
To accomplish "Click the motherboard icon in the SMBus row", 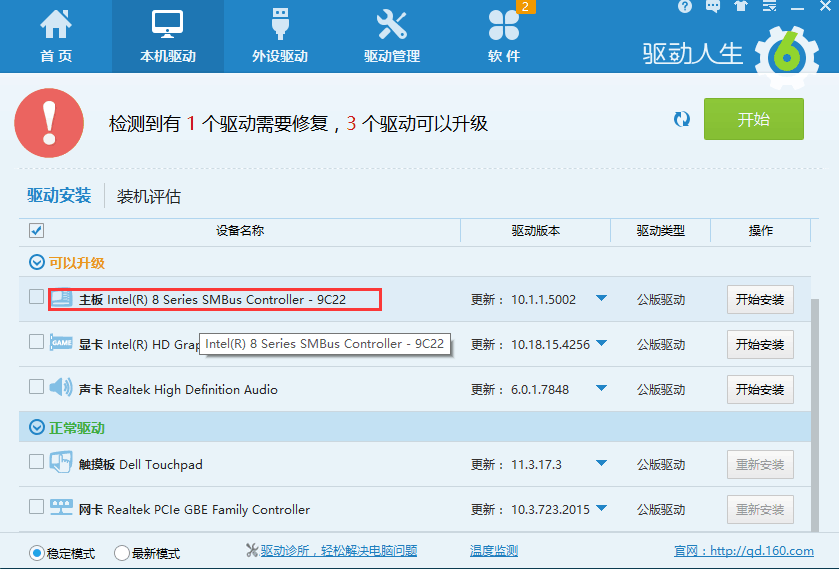I will 62,298.
